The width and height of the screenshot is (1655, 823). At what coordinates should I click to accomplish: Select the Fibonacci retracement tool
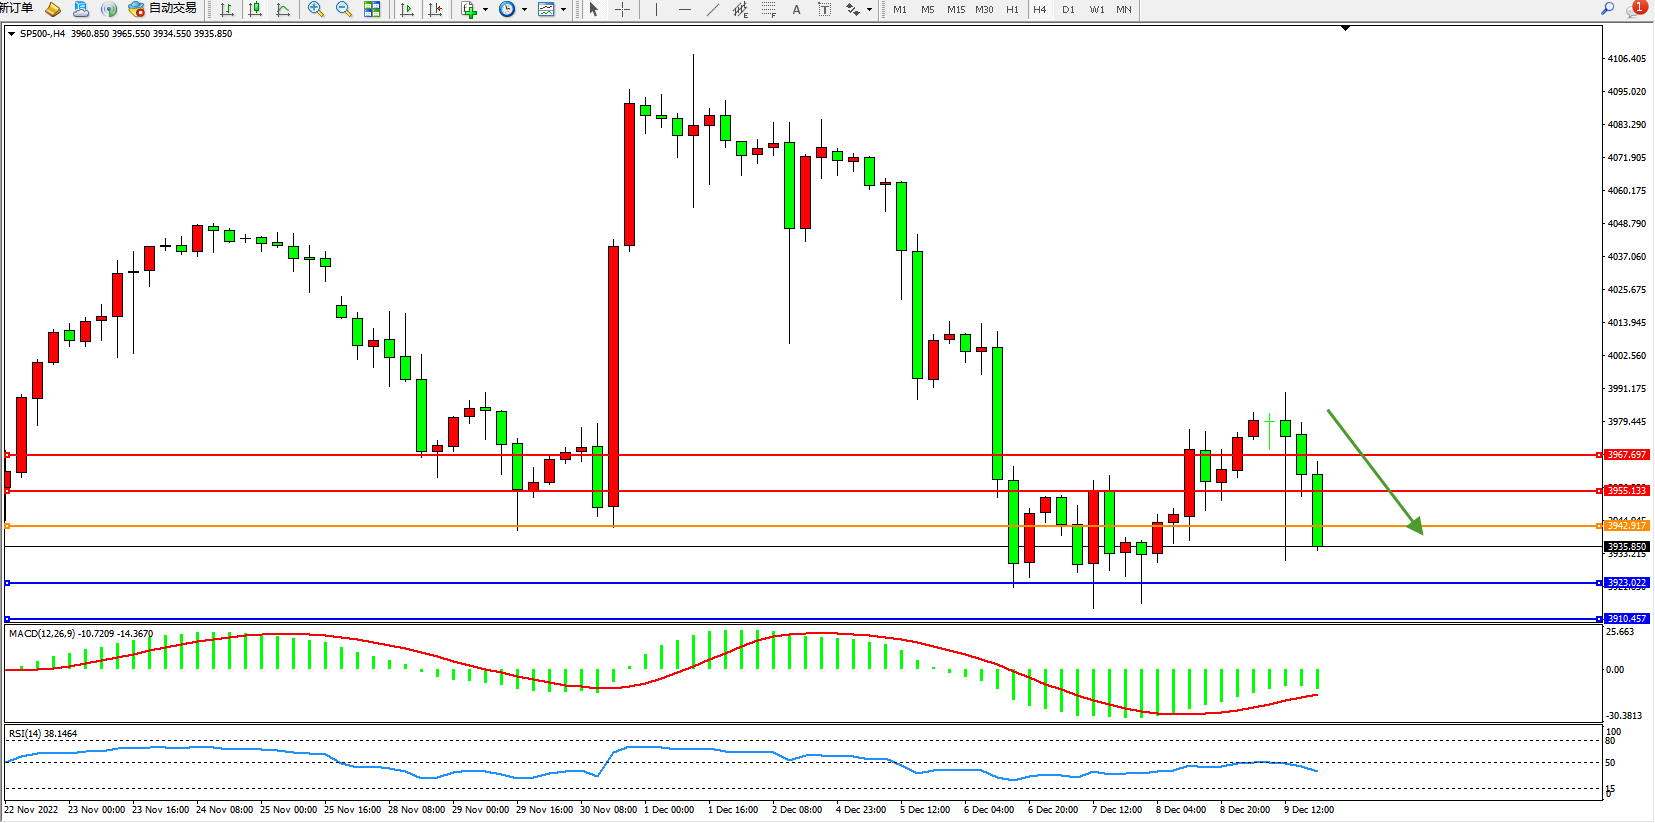point(768,9)
